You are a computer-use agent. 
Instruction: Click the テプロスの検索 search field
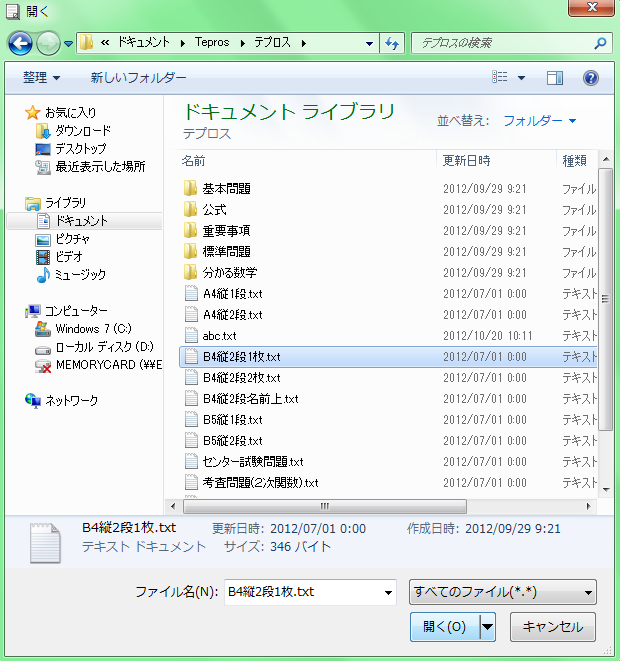pos(504,43)
